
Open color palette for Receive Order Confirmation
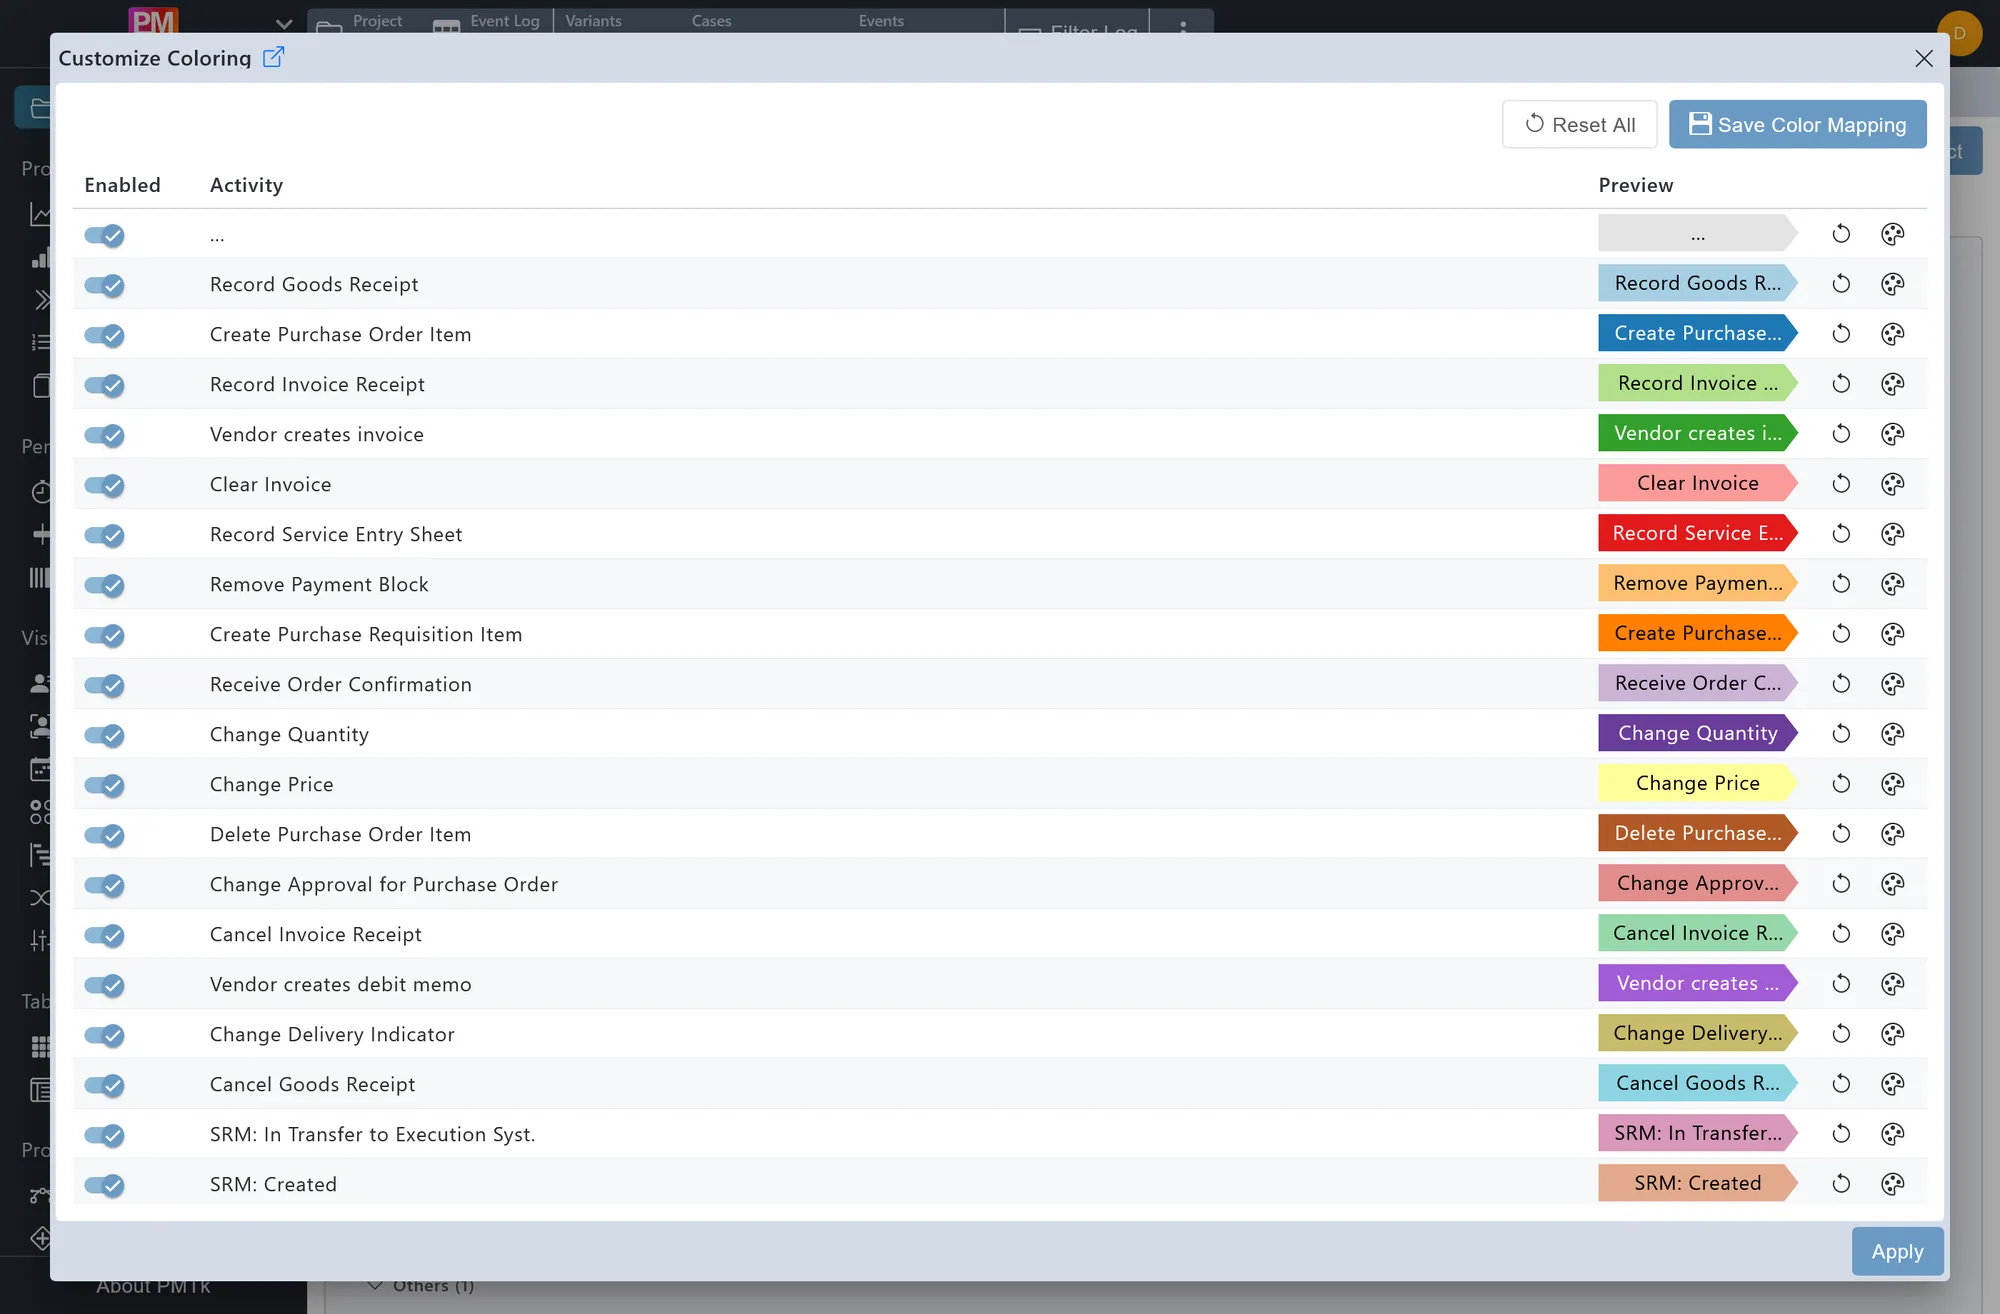(x=1892, y=684)
